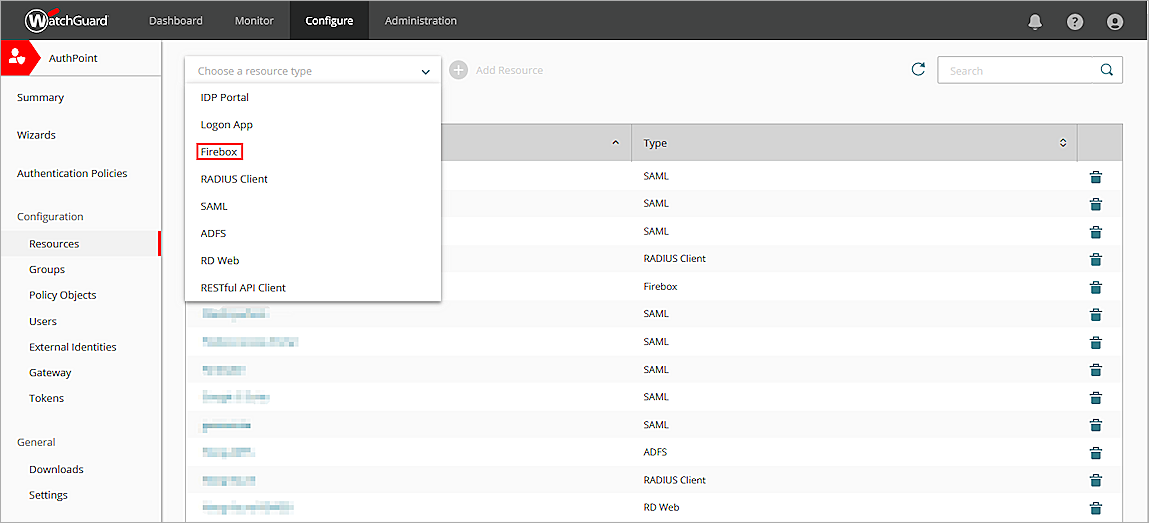Viewport: 1149px width, 523px height.
Task: Open External Identities page
Action: [x=72, y=347]
